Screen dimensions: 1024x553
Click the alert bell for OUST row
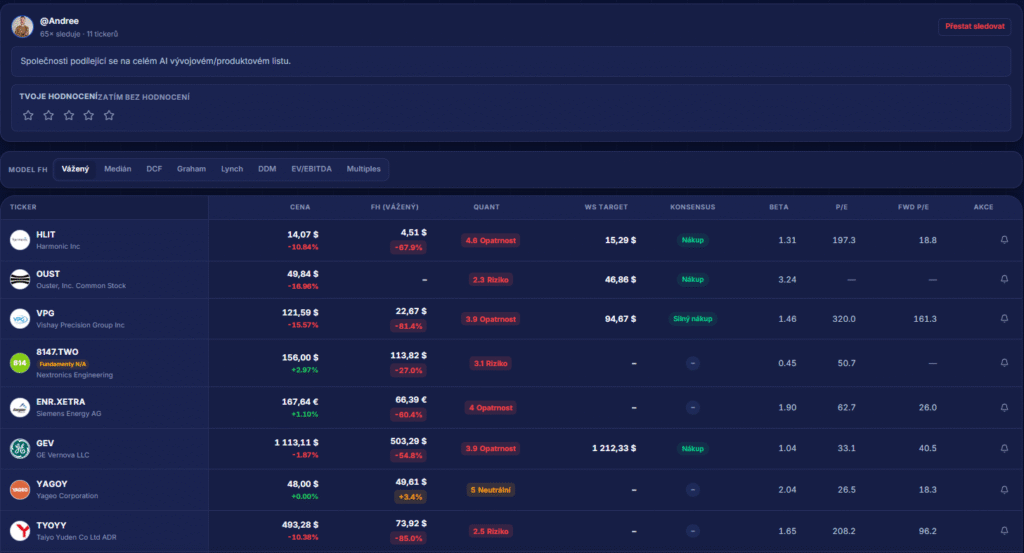(x=1004, y=279)
